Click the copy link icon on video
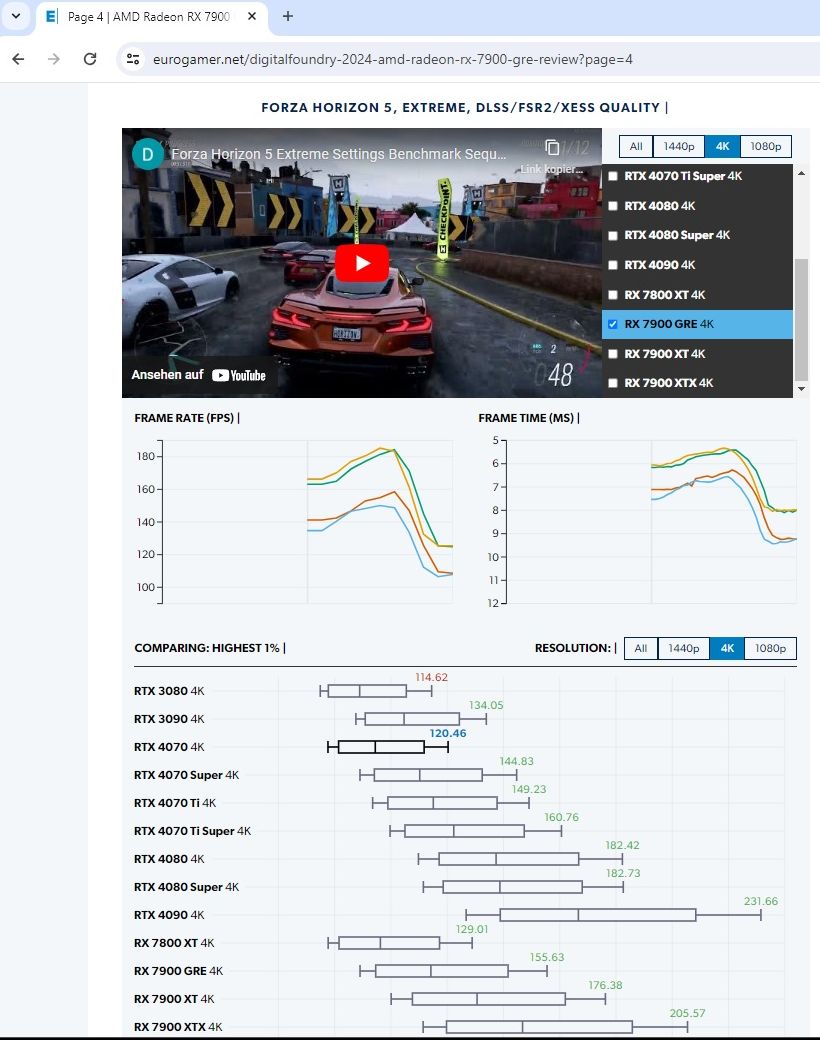 [x=552, y=147]
